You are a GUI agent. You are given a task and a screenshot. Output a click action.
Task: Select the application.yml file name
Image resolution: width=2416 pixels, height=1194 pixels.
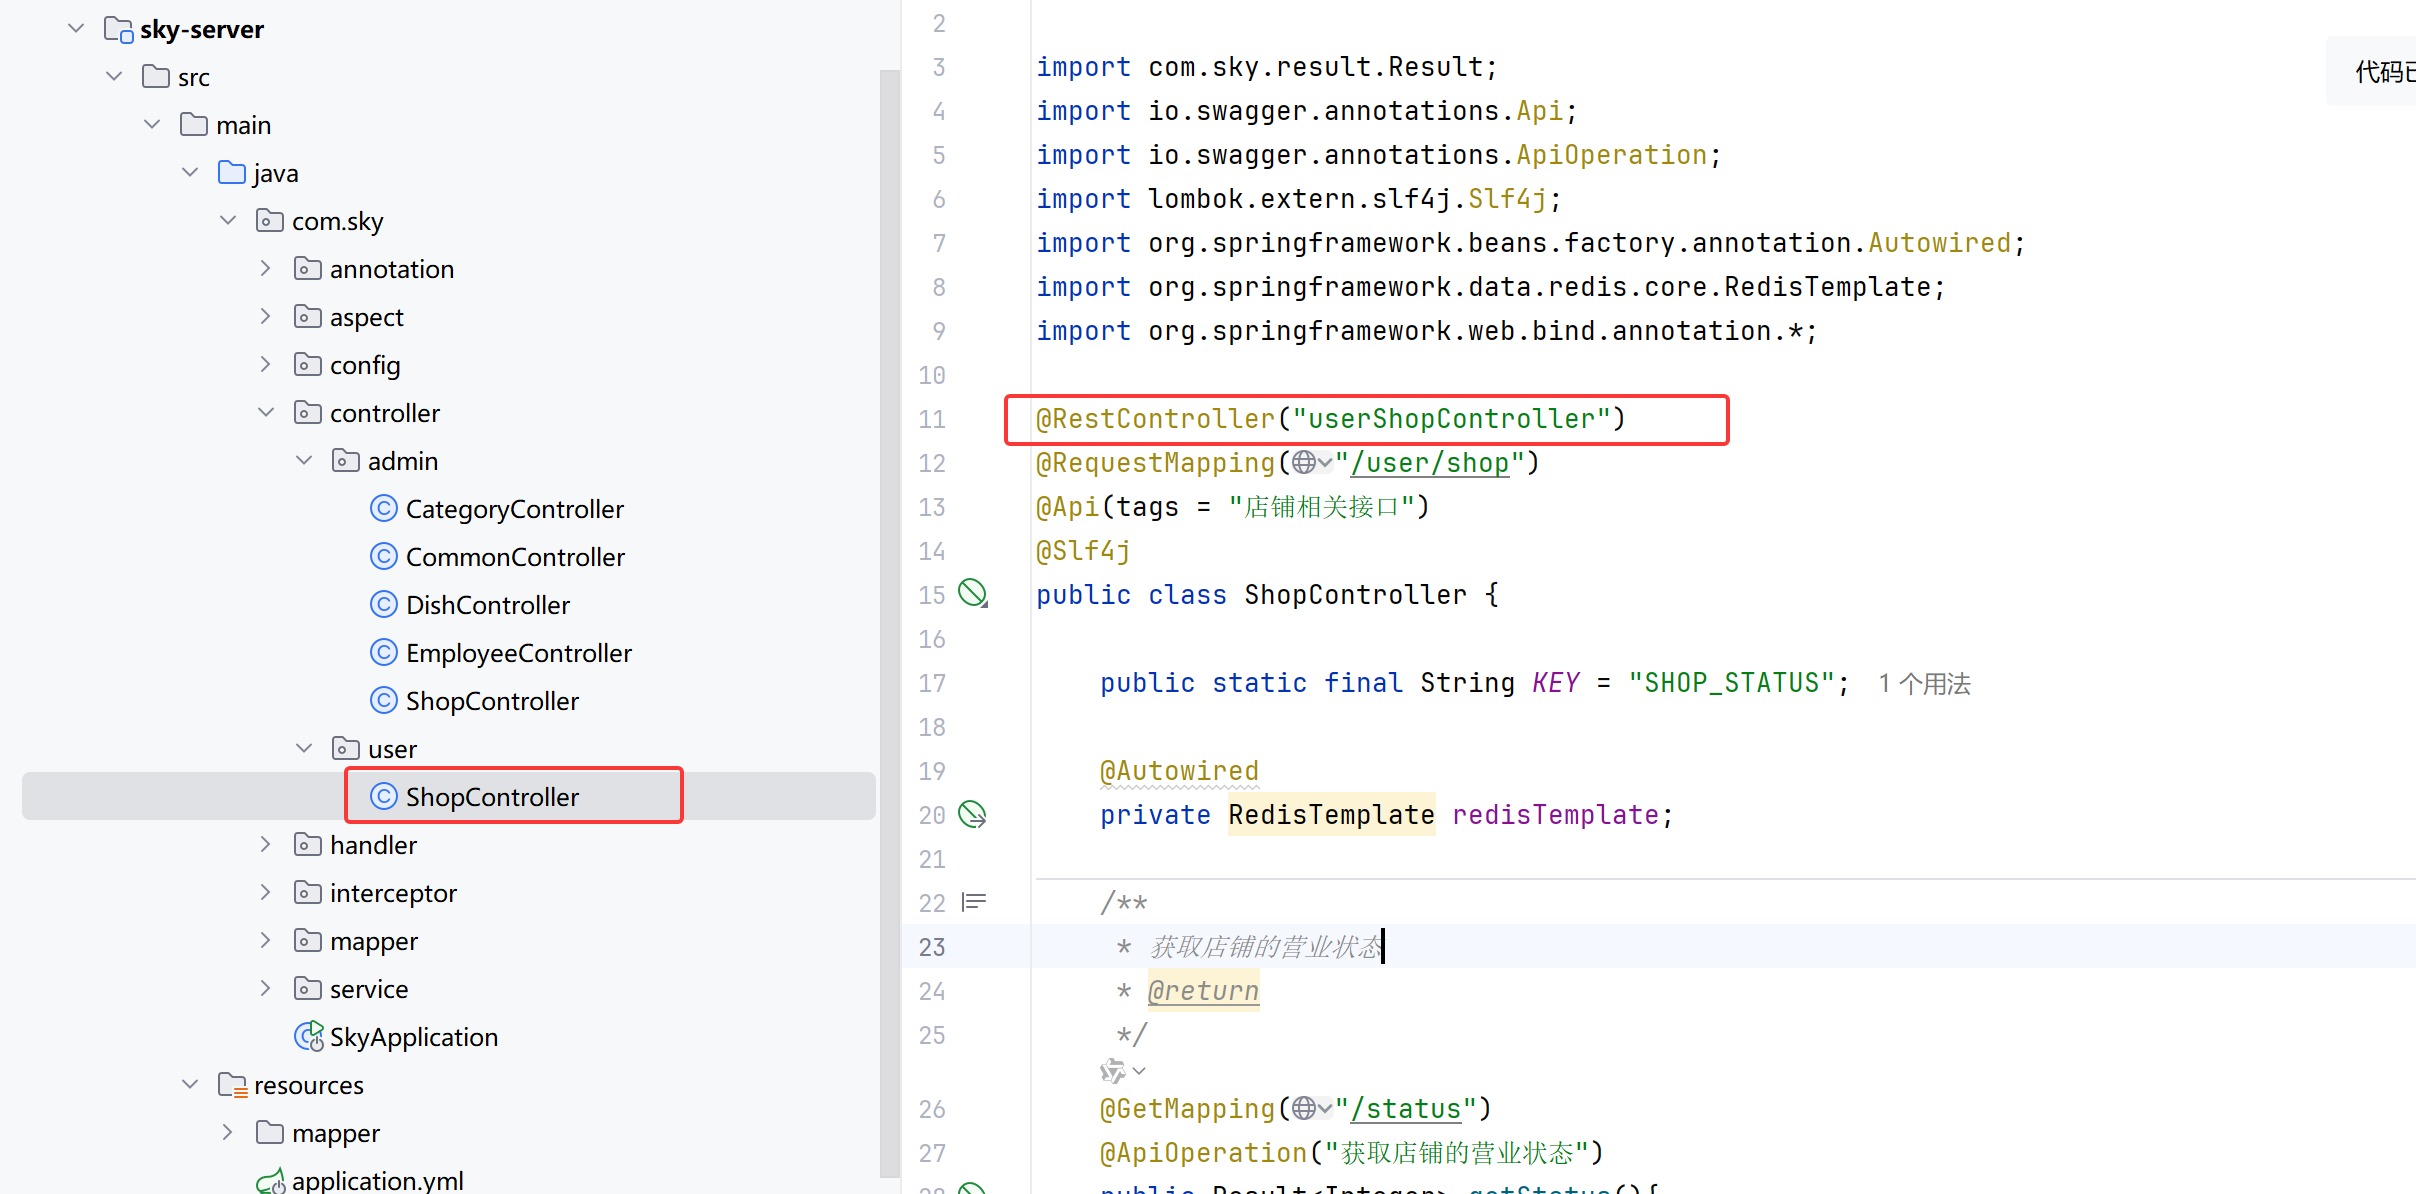pos(378,1181)
